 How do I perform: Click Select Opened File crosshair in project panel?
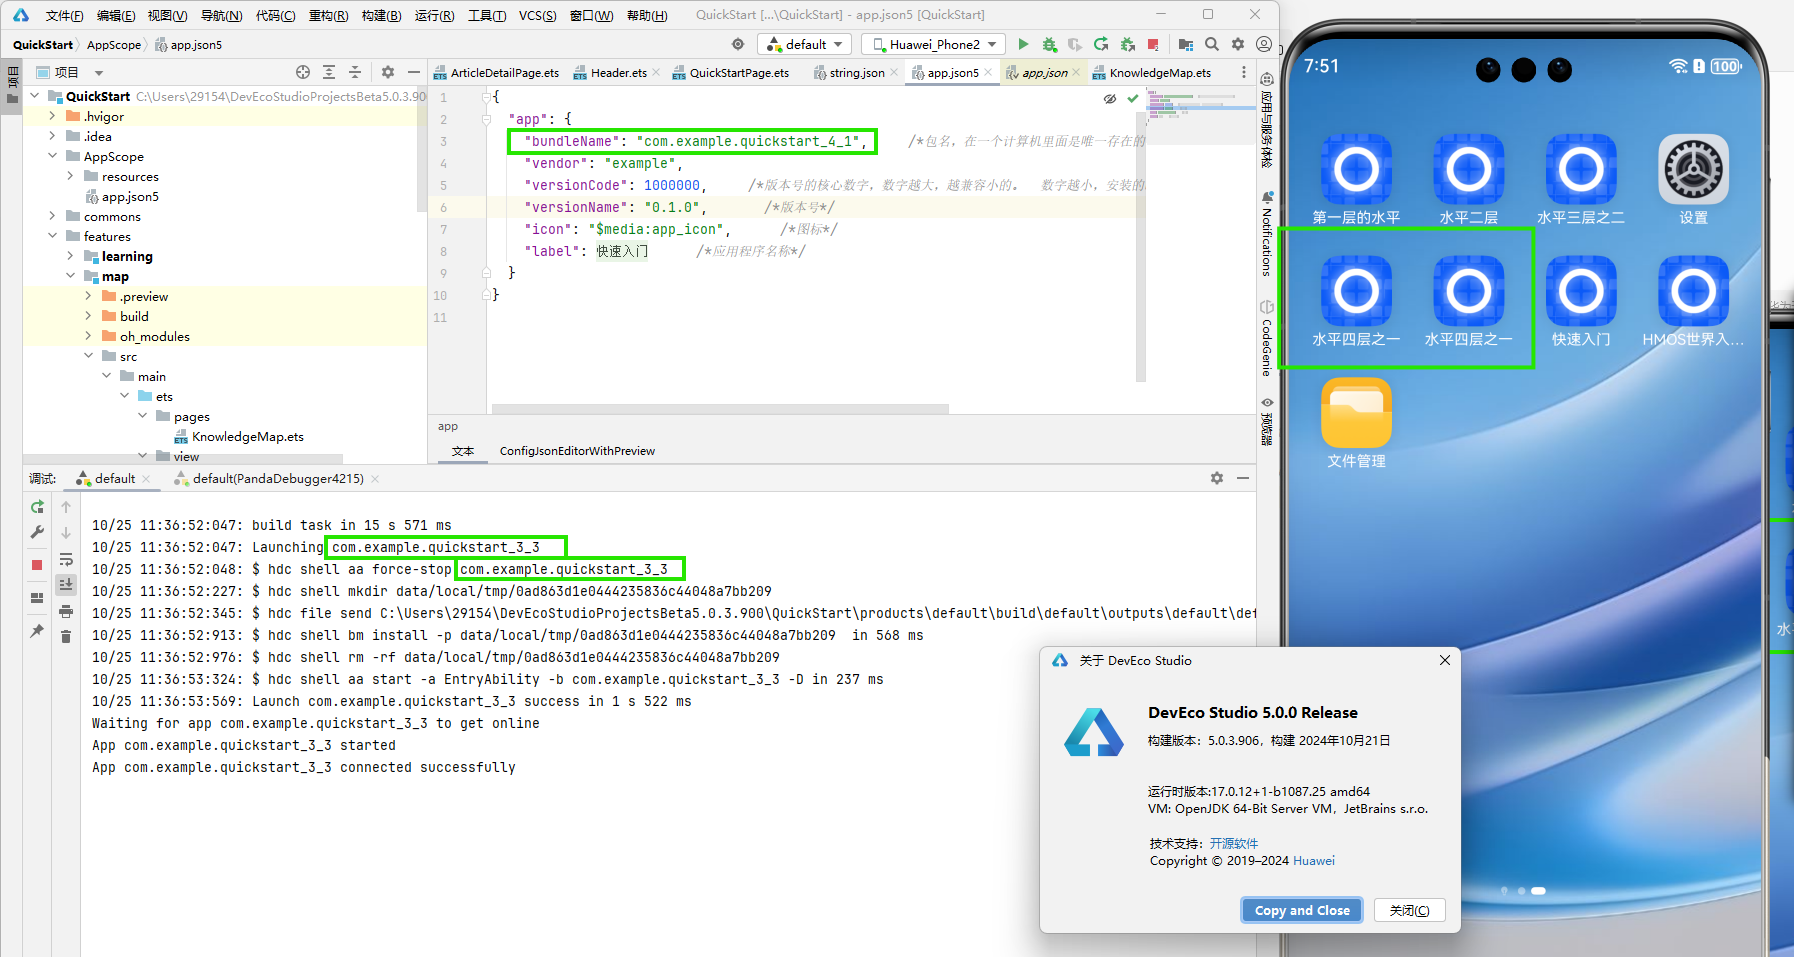303,72
